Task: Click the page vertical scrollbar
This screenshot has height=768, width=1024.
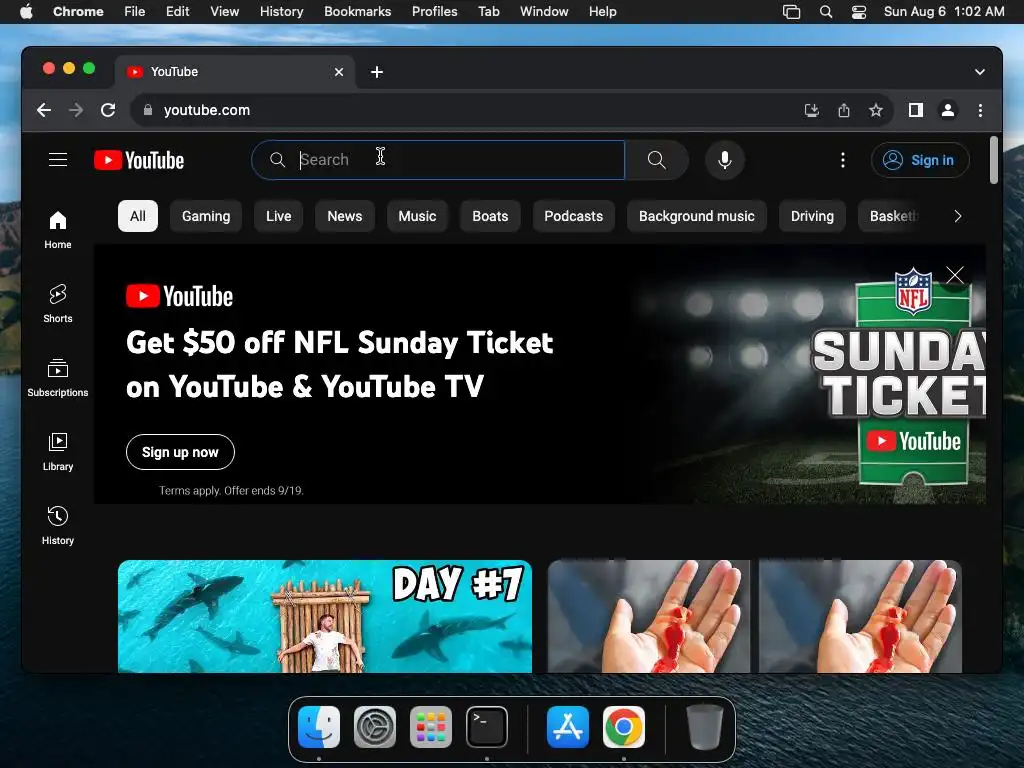Action: [993, 160]
